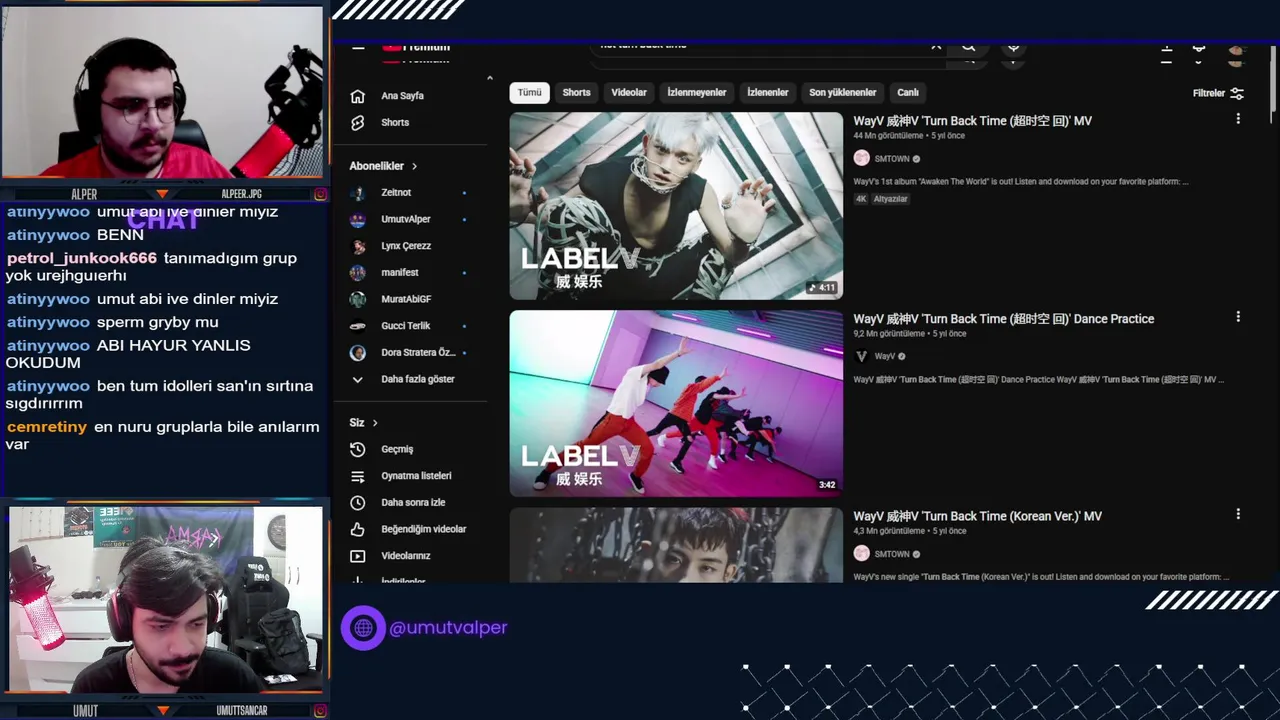This screenshot has height=720, width=1280.
Task: Open three-dot menu for Korean Ver. MV
Action: pyautogui.click(x=1238, y=514)
